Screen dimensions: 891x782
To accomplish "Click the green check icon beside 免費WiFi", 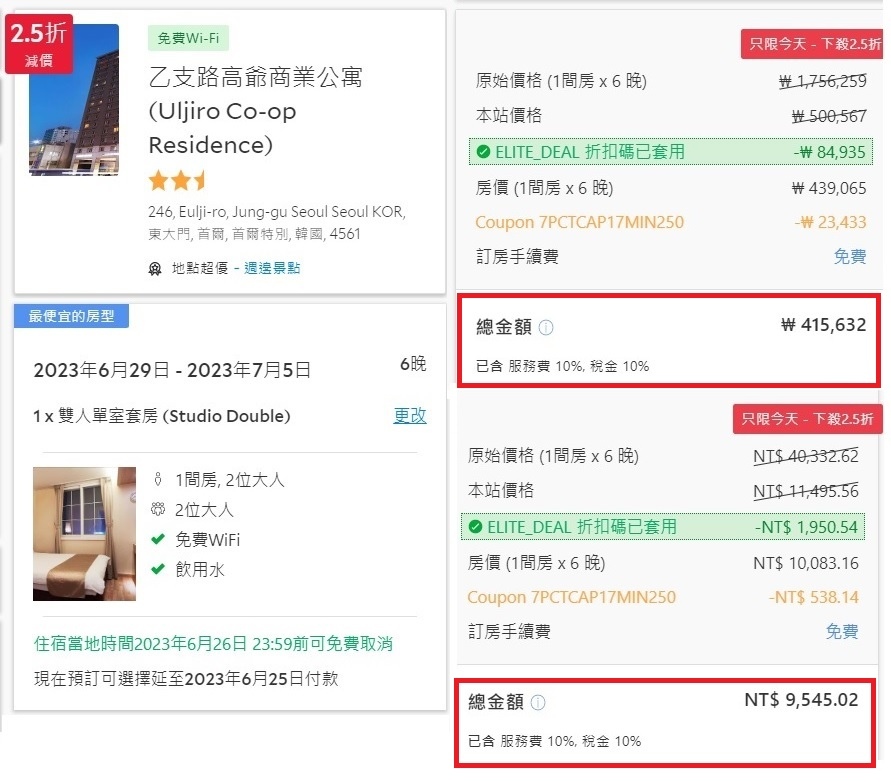I will 157,540.
